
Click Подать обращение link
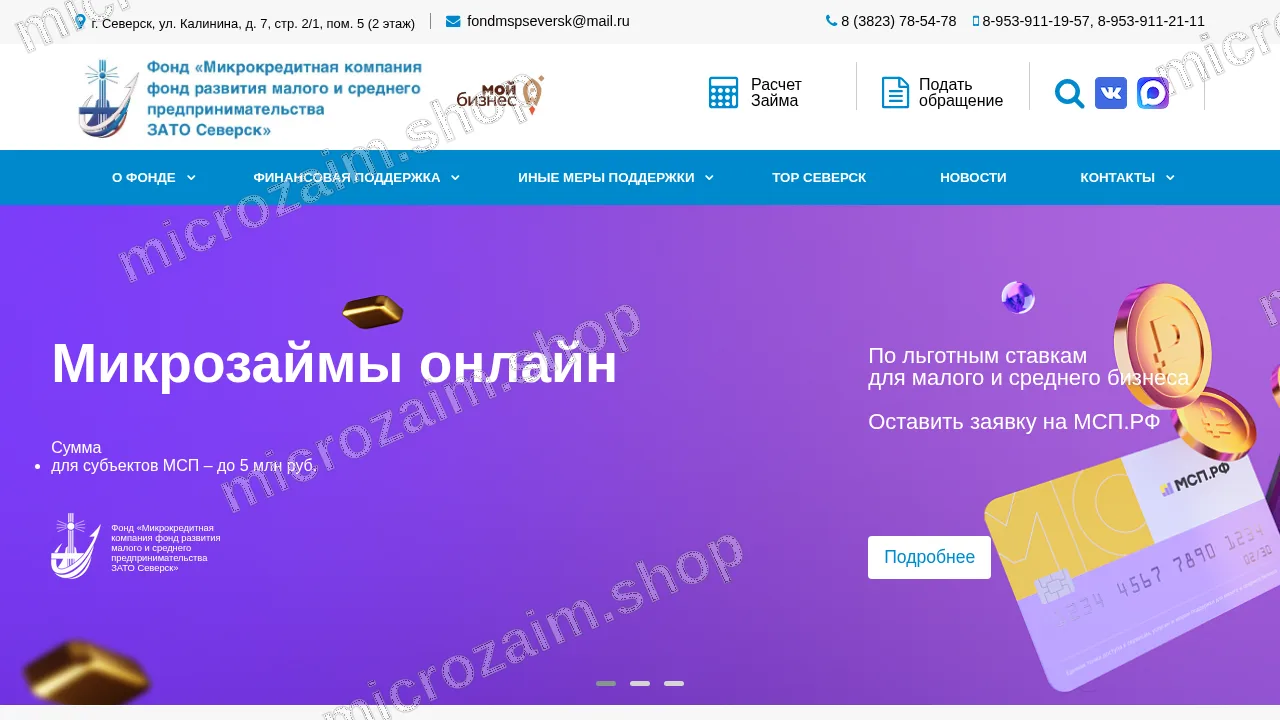click(x=961, y=93)
